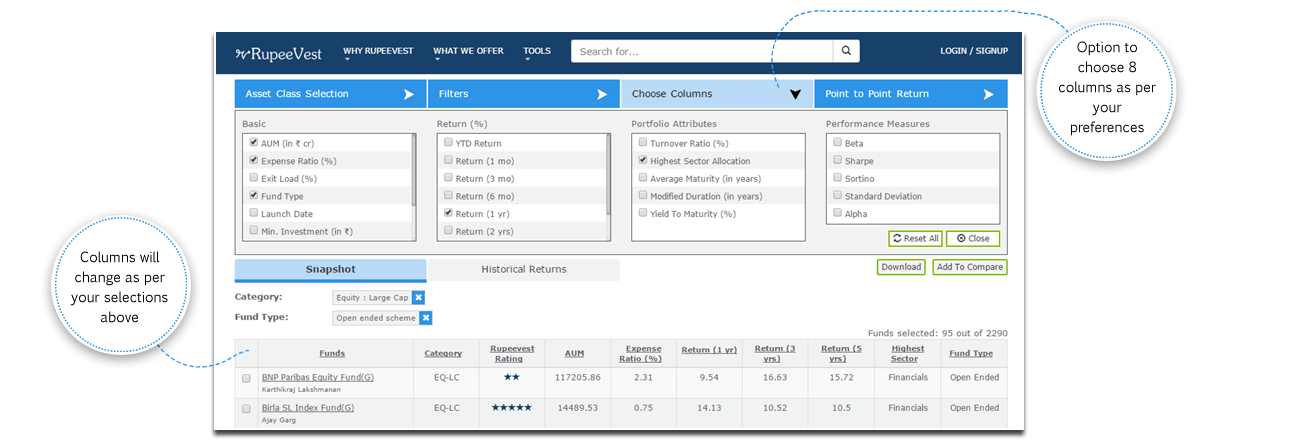1300x445 pixels.
Task: Click the Reset All button
Action: (x=915, y=239)
